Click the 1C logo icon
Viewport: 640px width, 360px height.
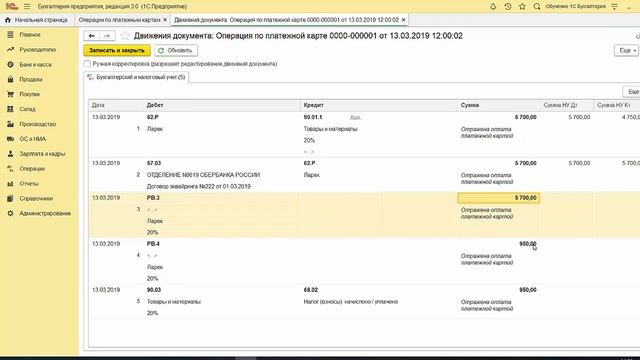click(11, 7)
